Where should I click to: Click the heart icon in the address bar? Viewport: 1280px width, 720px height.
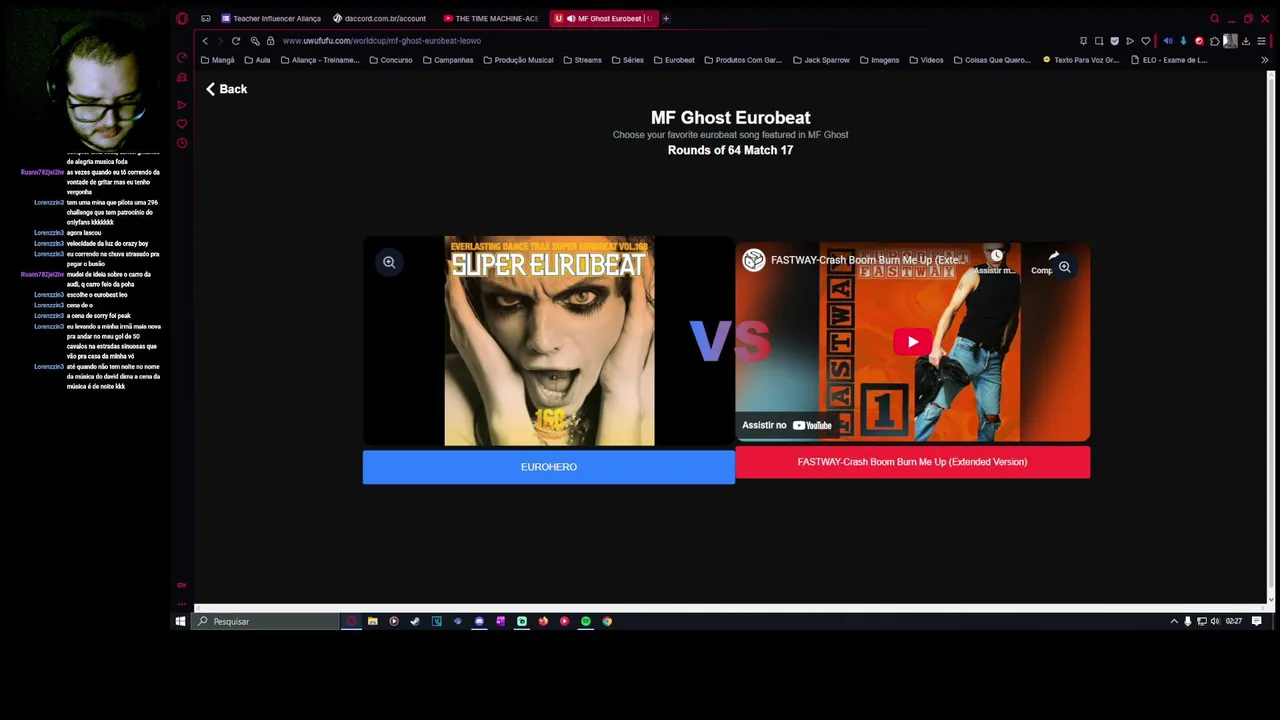[x=1146, y=41]
